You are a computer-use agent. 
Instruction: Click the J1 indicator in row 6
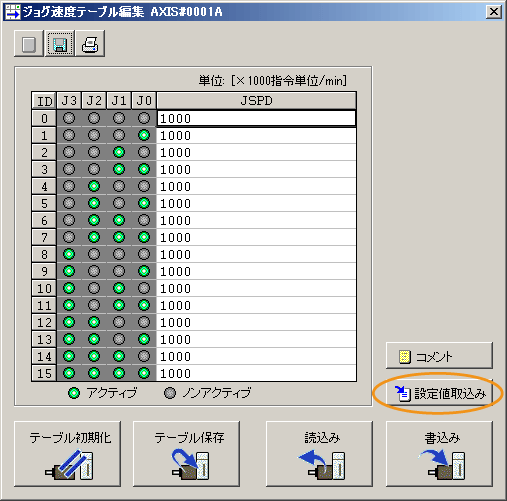119,220
